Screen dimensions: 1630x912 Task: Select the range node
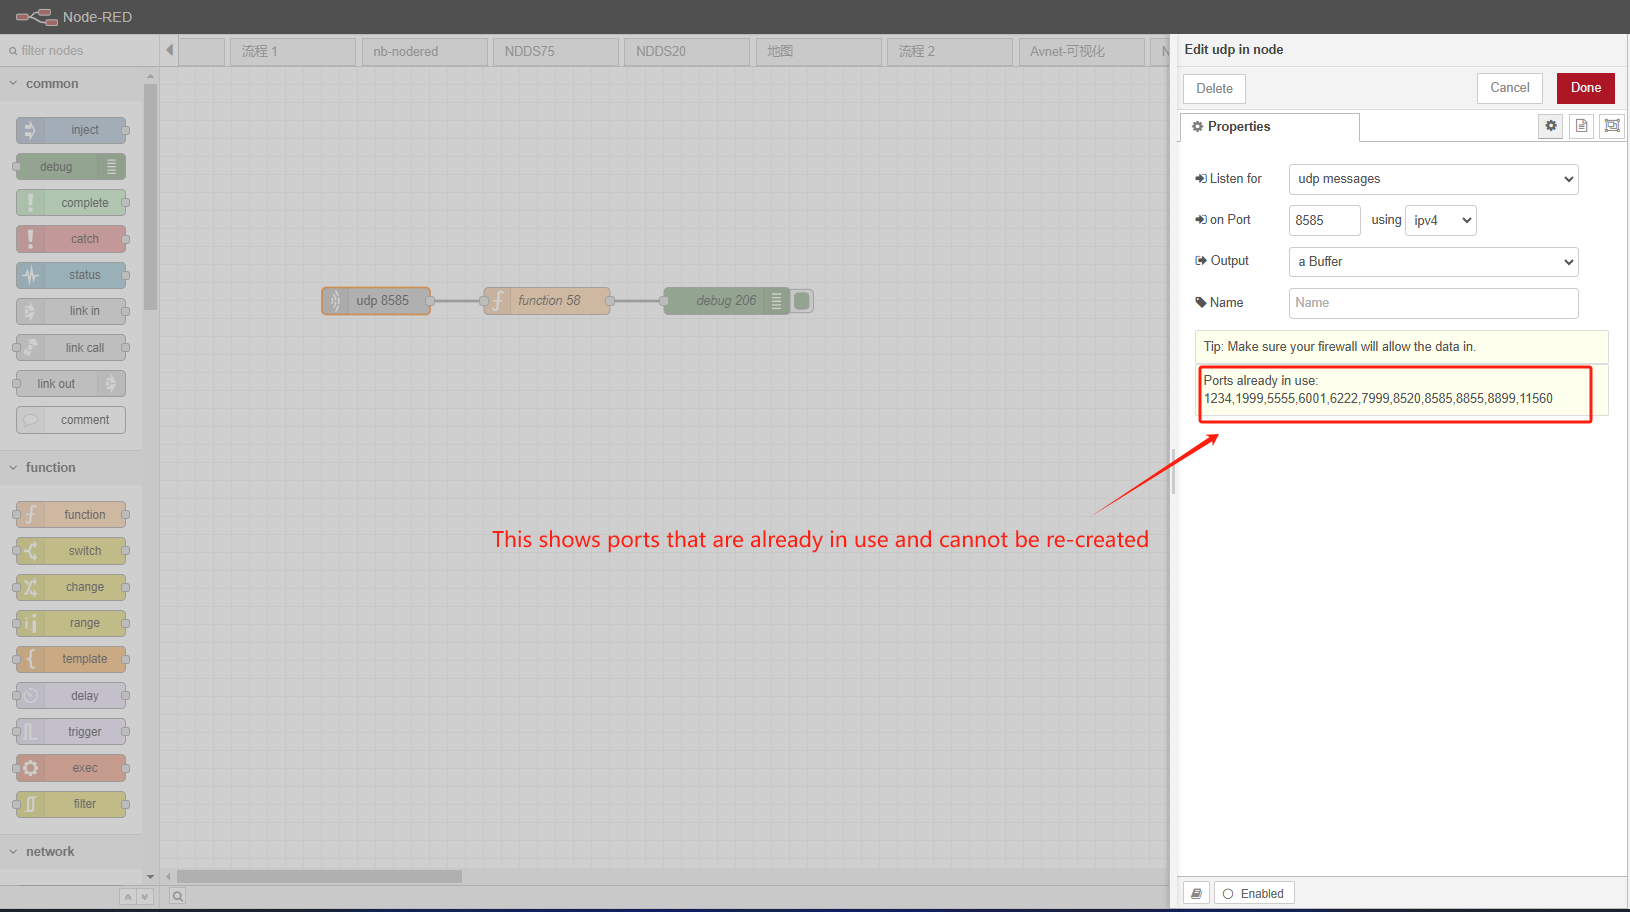coord(71,623)
